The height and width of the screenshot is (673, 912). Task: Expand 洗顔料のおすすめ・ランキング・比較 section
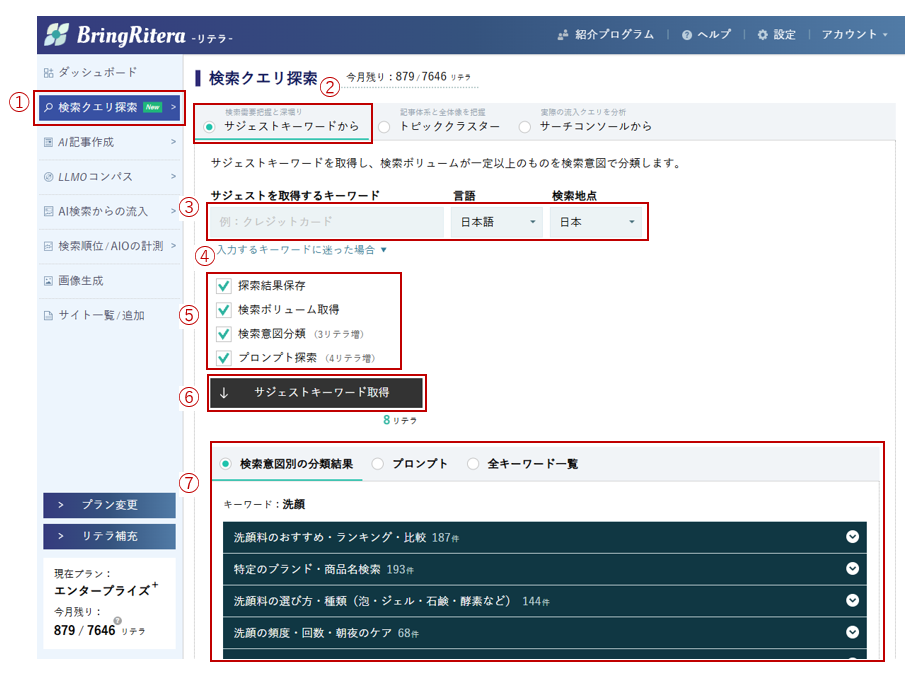[x=544, y=537]
